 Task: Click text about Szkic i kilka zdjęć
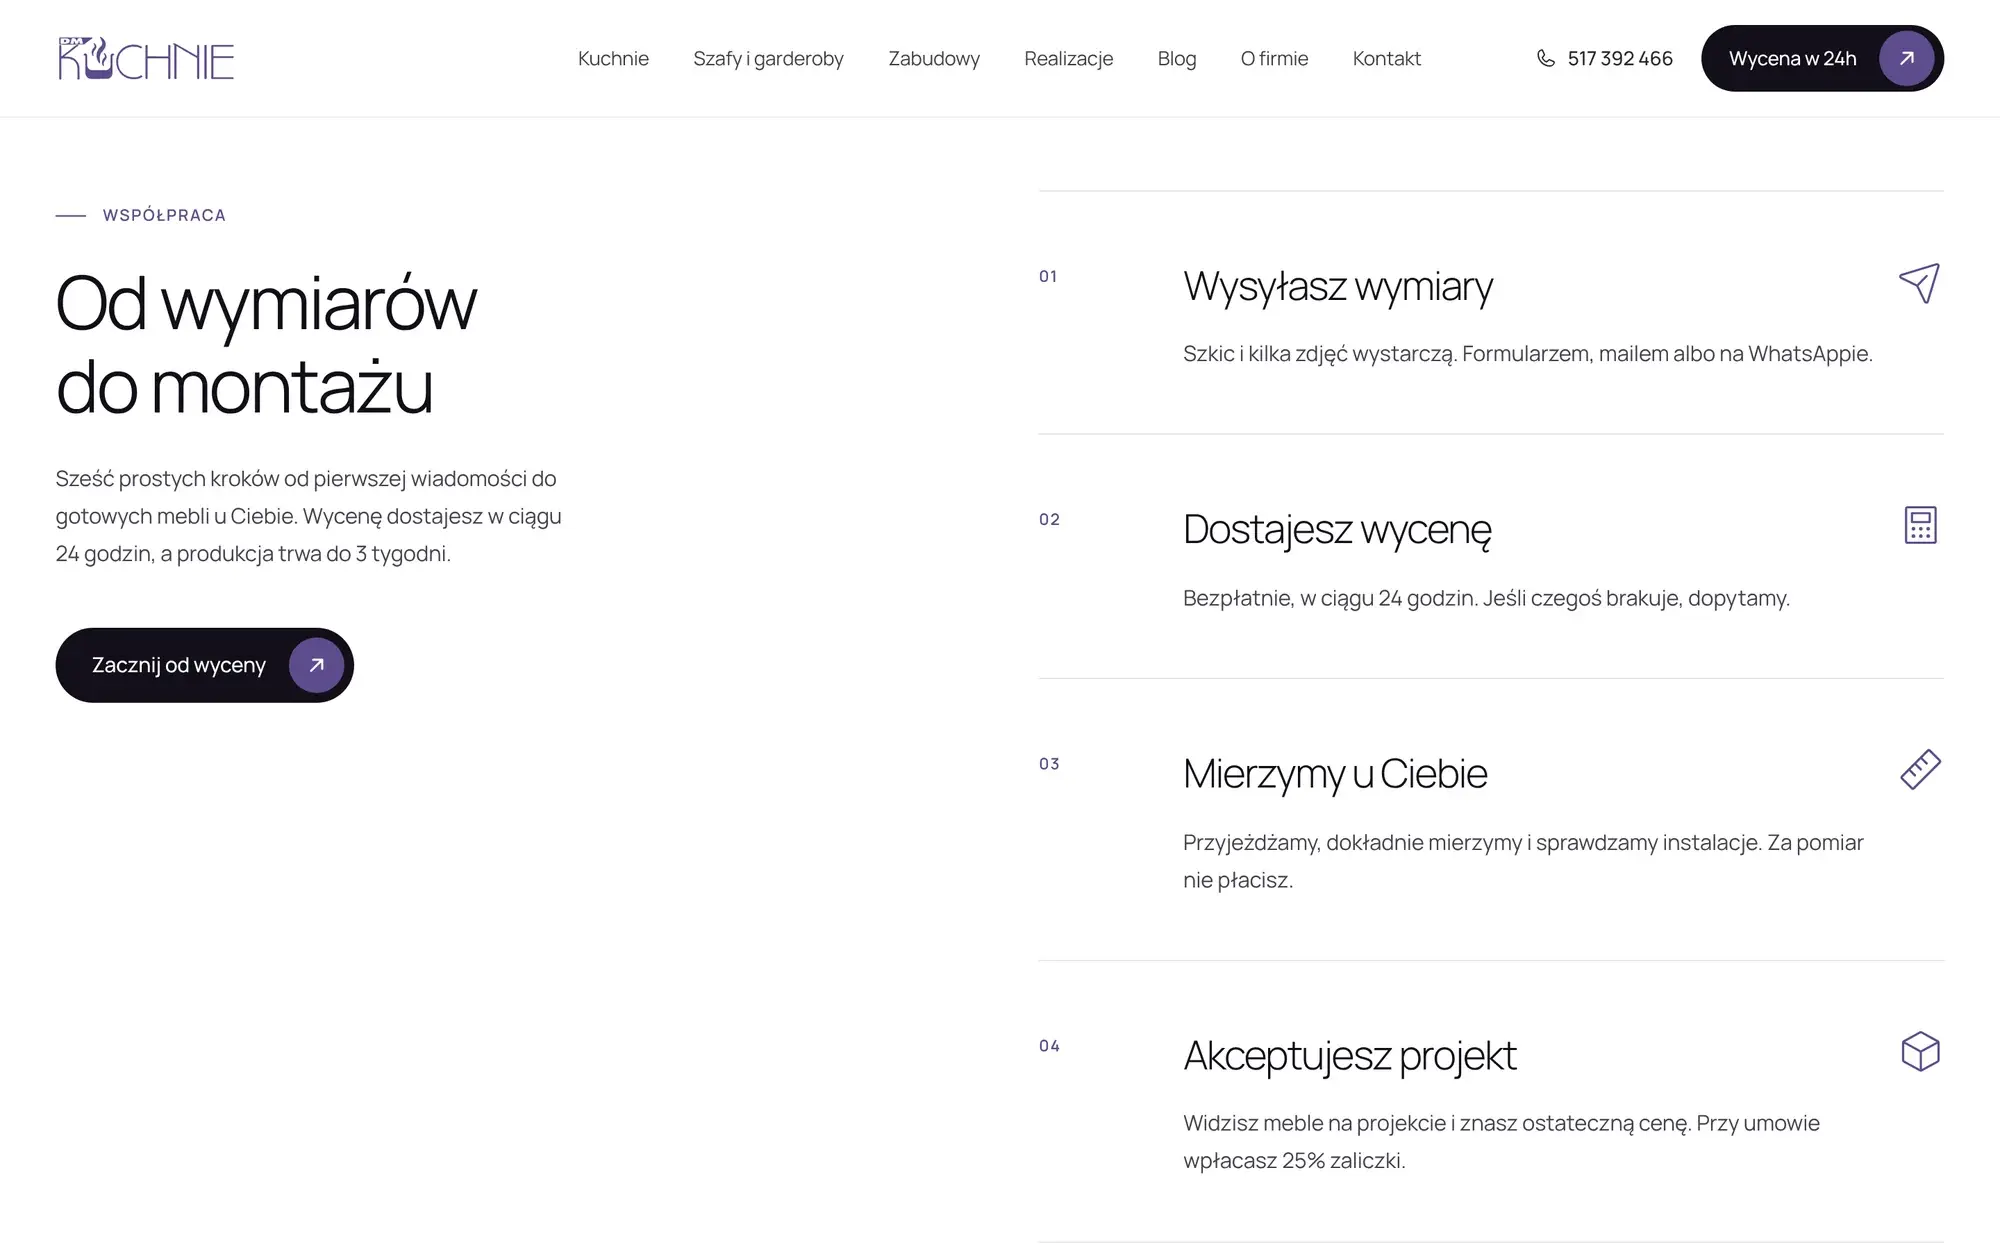click(x=1527, y=353)
